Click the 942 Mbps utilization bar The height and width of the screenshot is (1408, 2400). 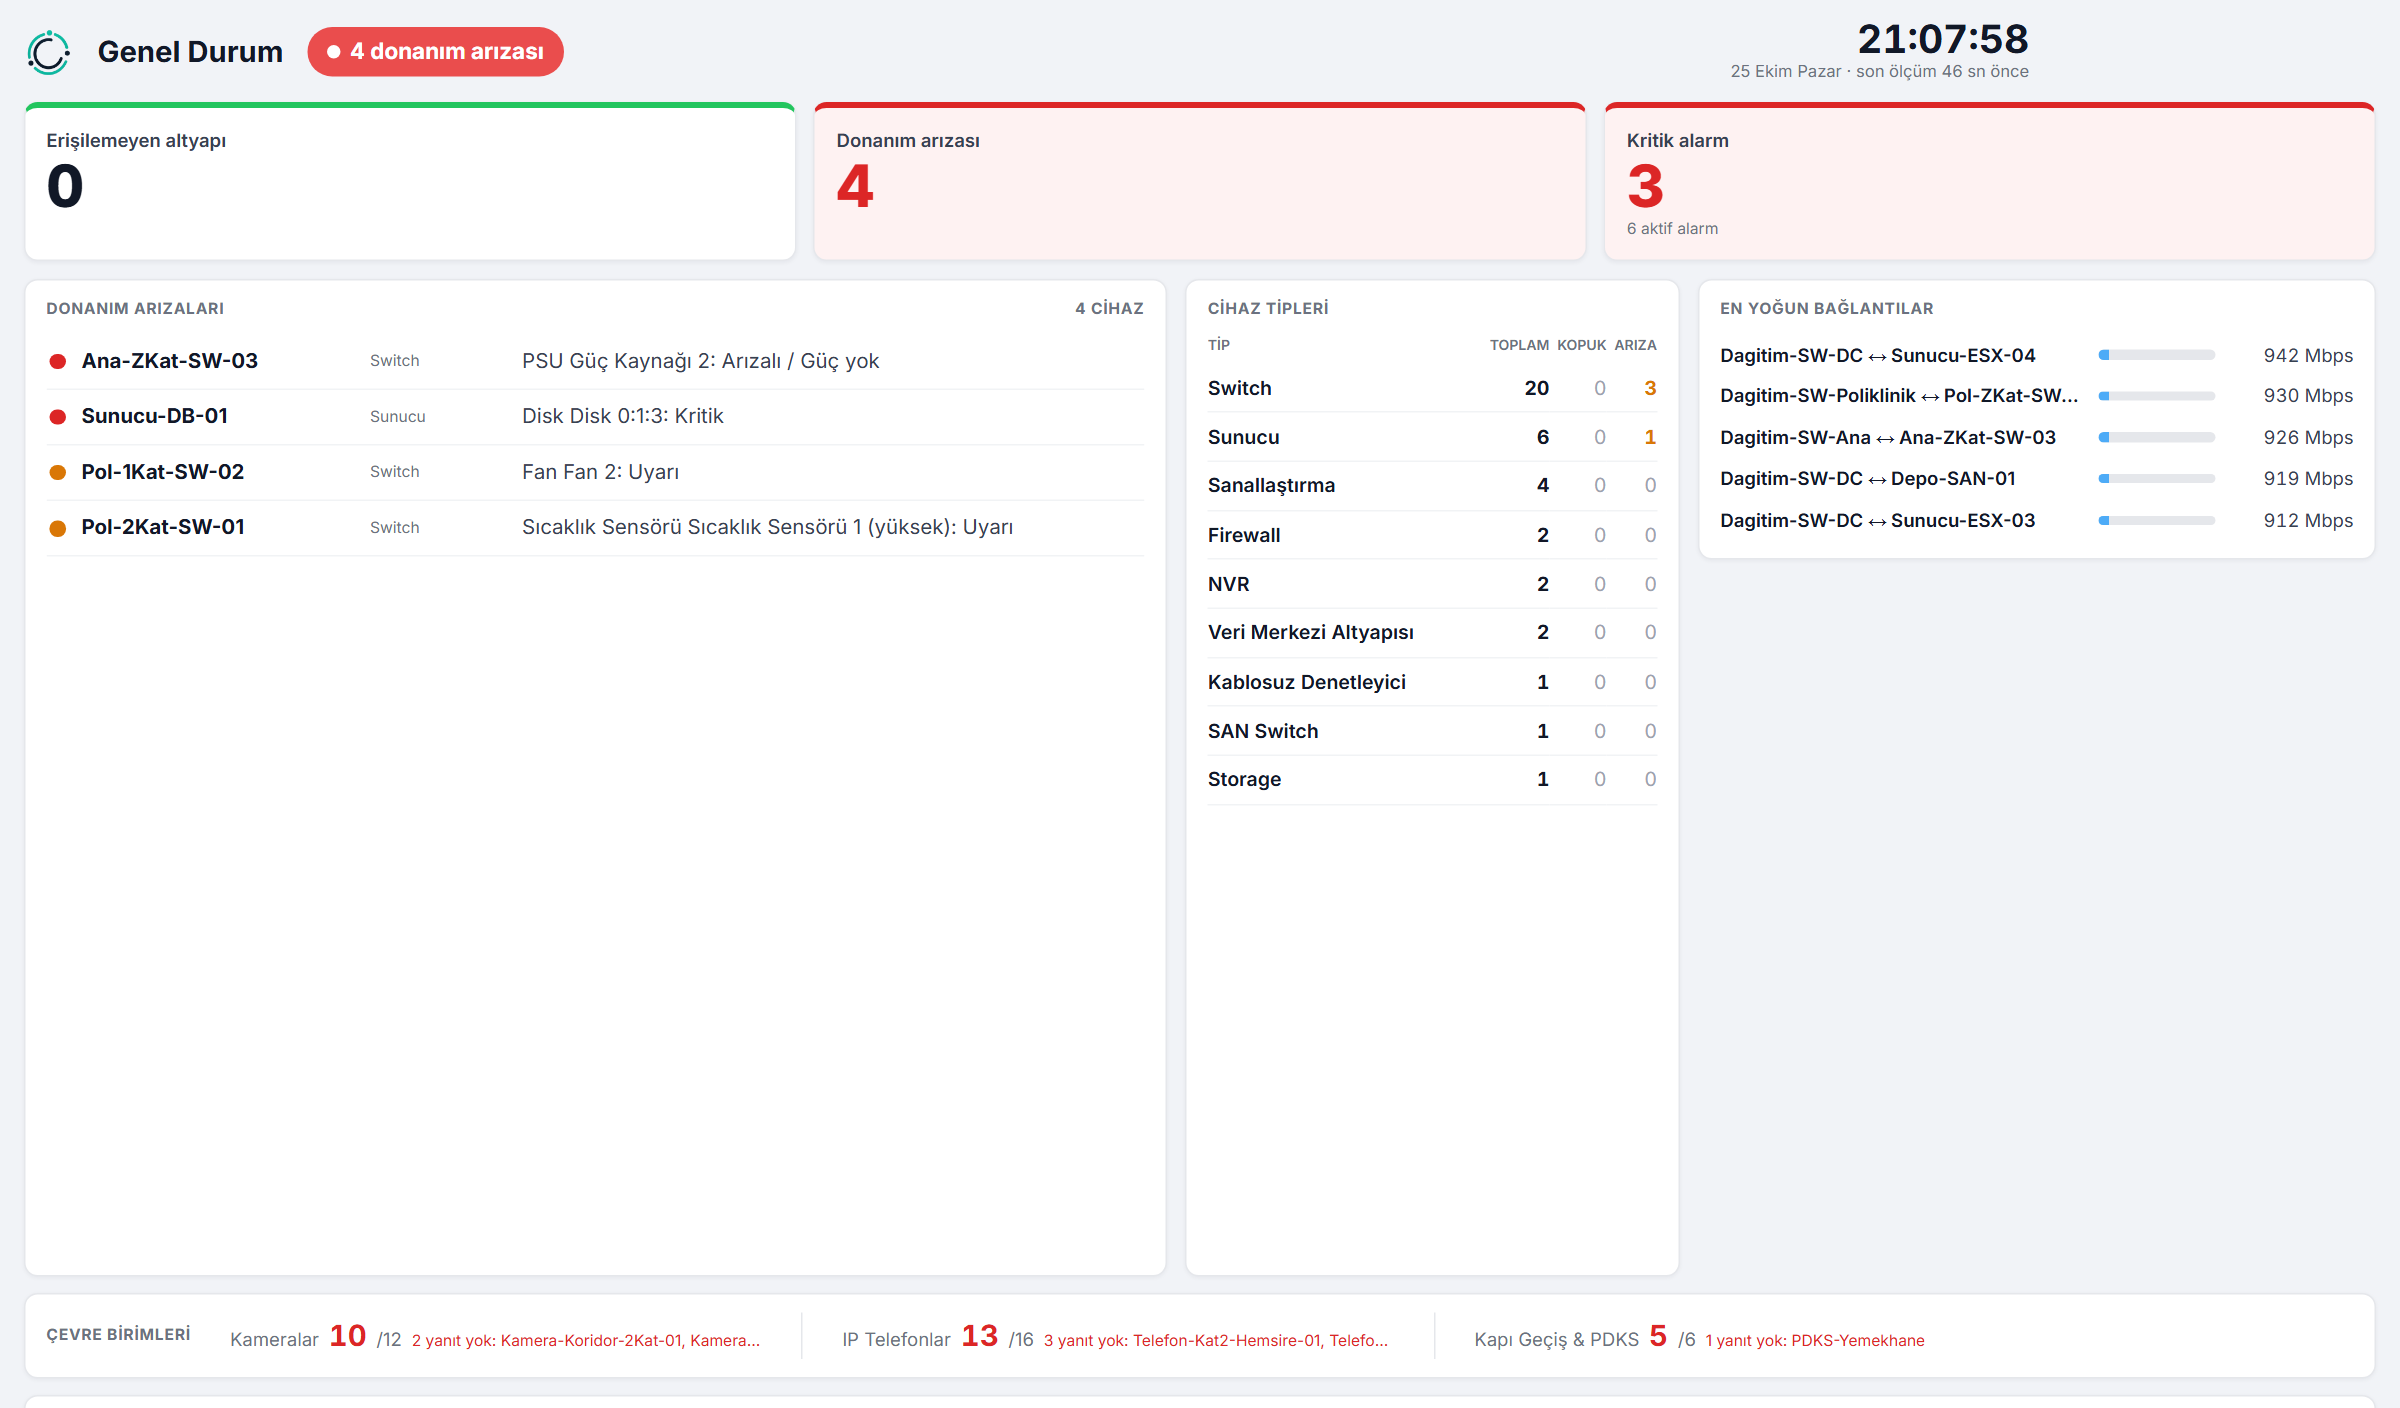[2157, 355]
